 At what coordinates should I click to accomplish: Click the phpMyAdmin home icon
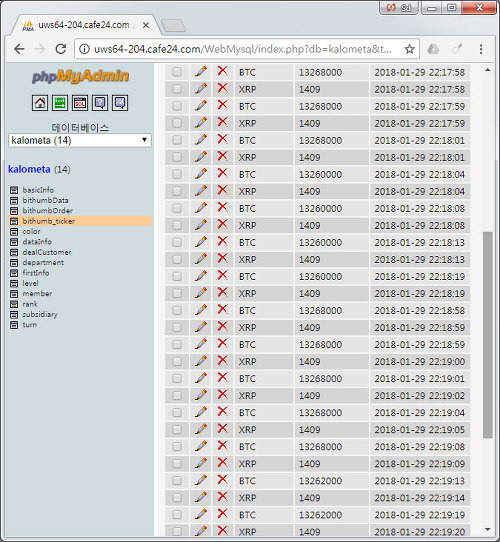40,103
